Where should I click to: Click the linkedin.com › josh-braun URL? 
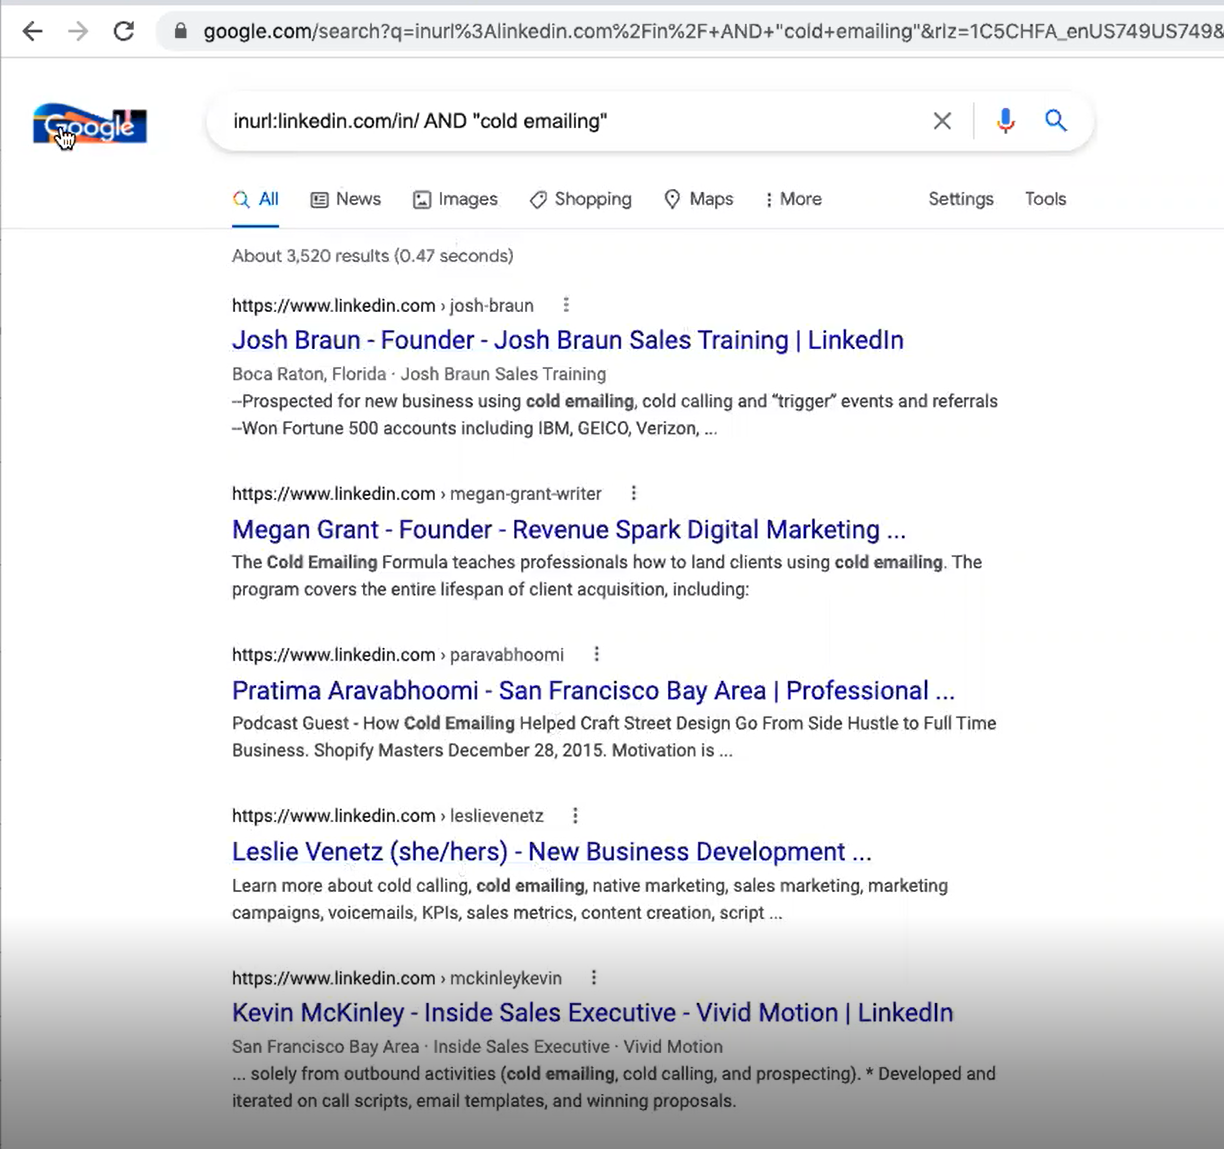click(383, 305)
